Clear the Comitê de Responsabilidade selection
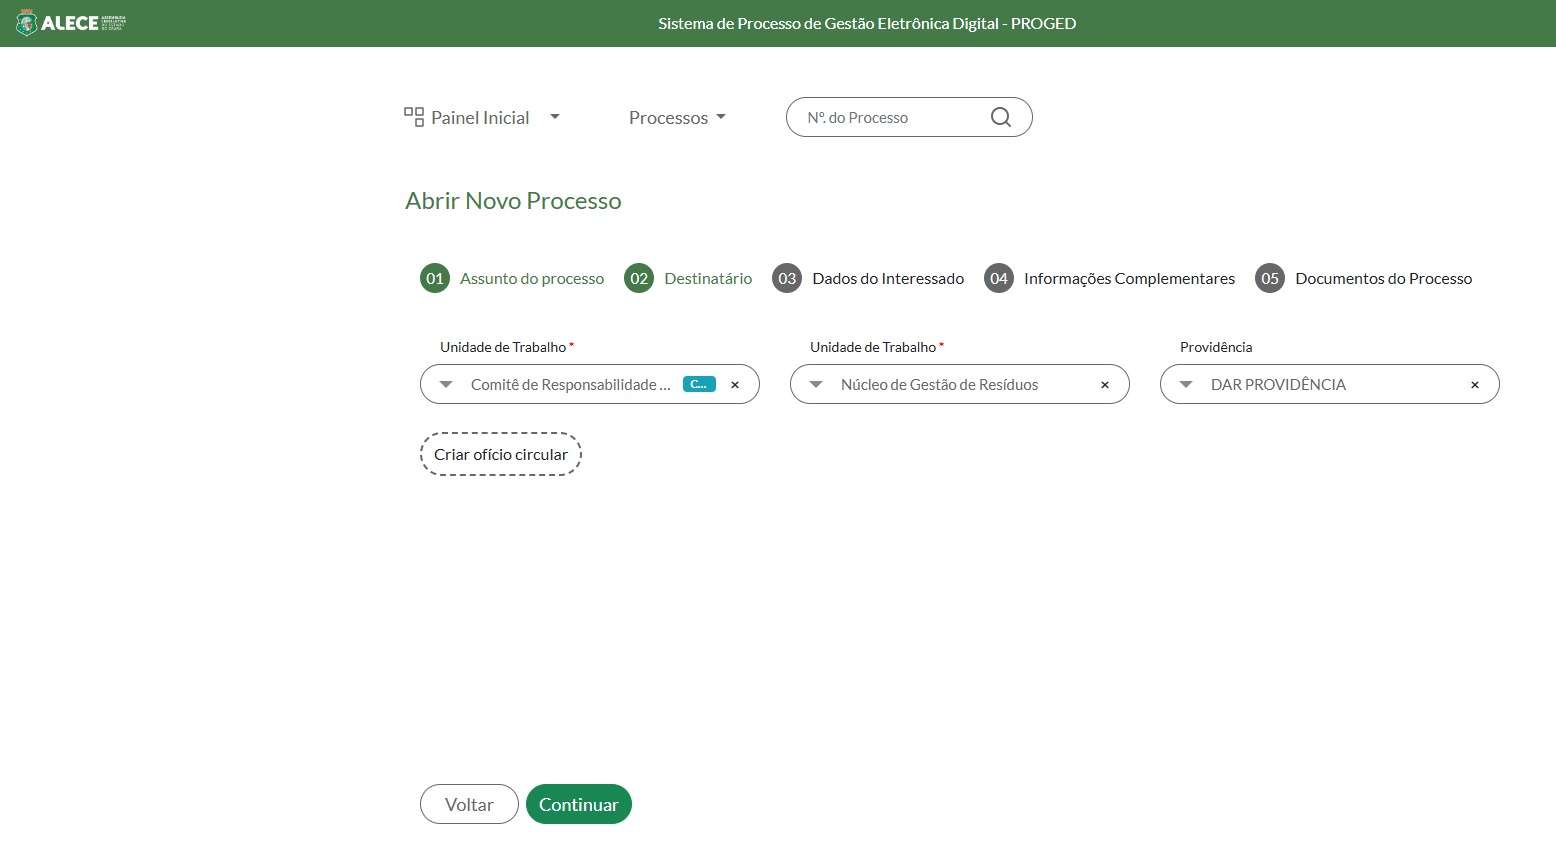Screen dimensions: 1556x861 pyautogui.click(x=735, y=385)
